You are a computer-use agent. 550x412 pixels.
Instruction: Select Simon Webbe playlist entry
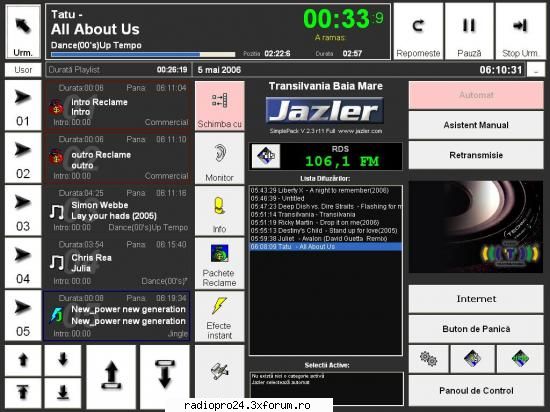click(118, 210)
